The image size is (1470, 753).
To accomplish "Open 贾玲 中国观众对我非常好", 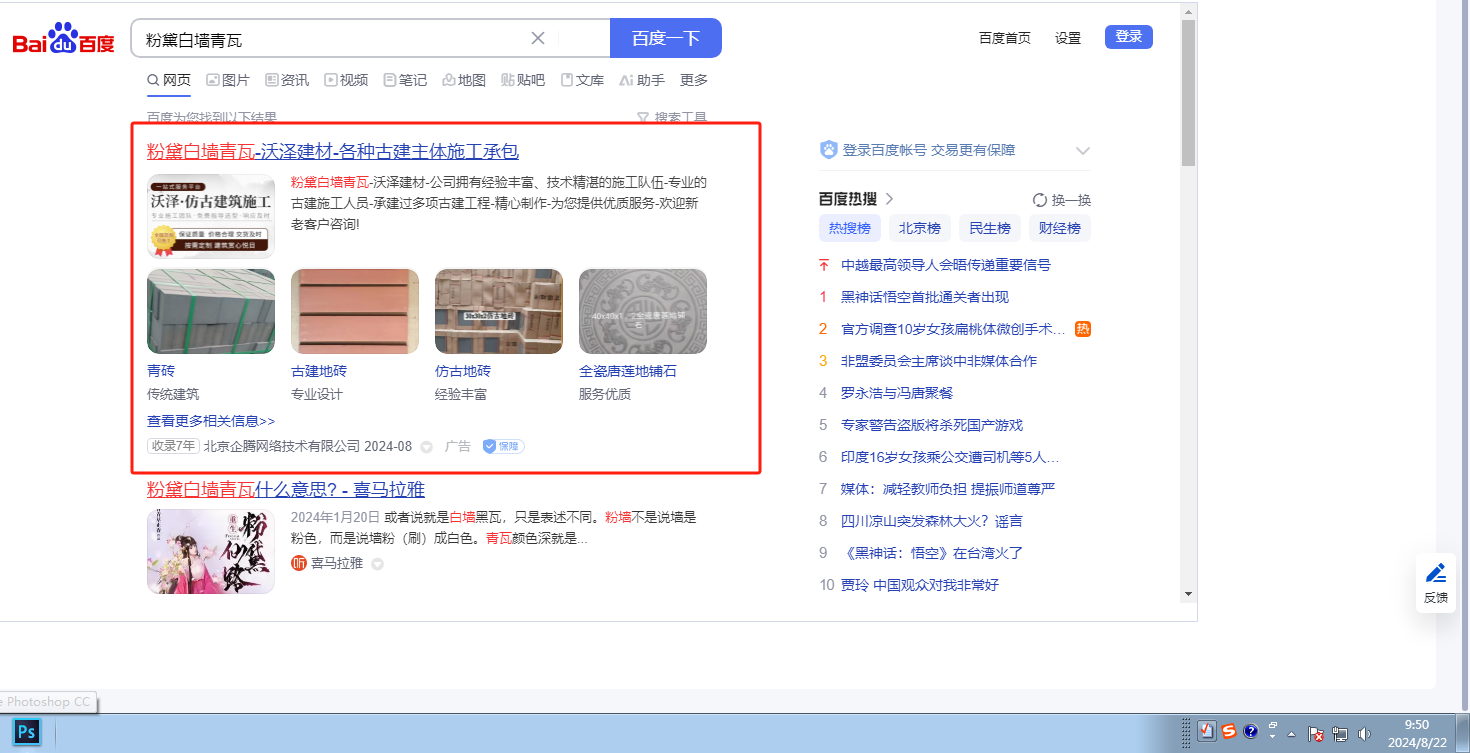I will (920, 585).
